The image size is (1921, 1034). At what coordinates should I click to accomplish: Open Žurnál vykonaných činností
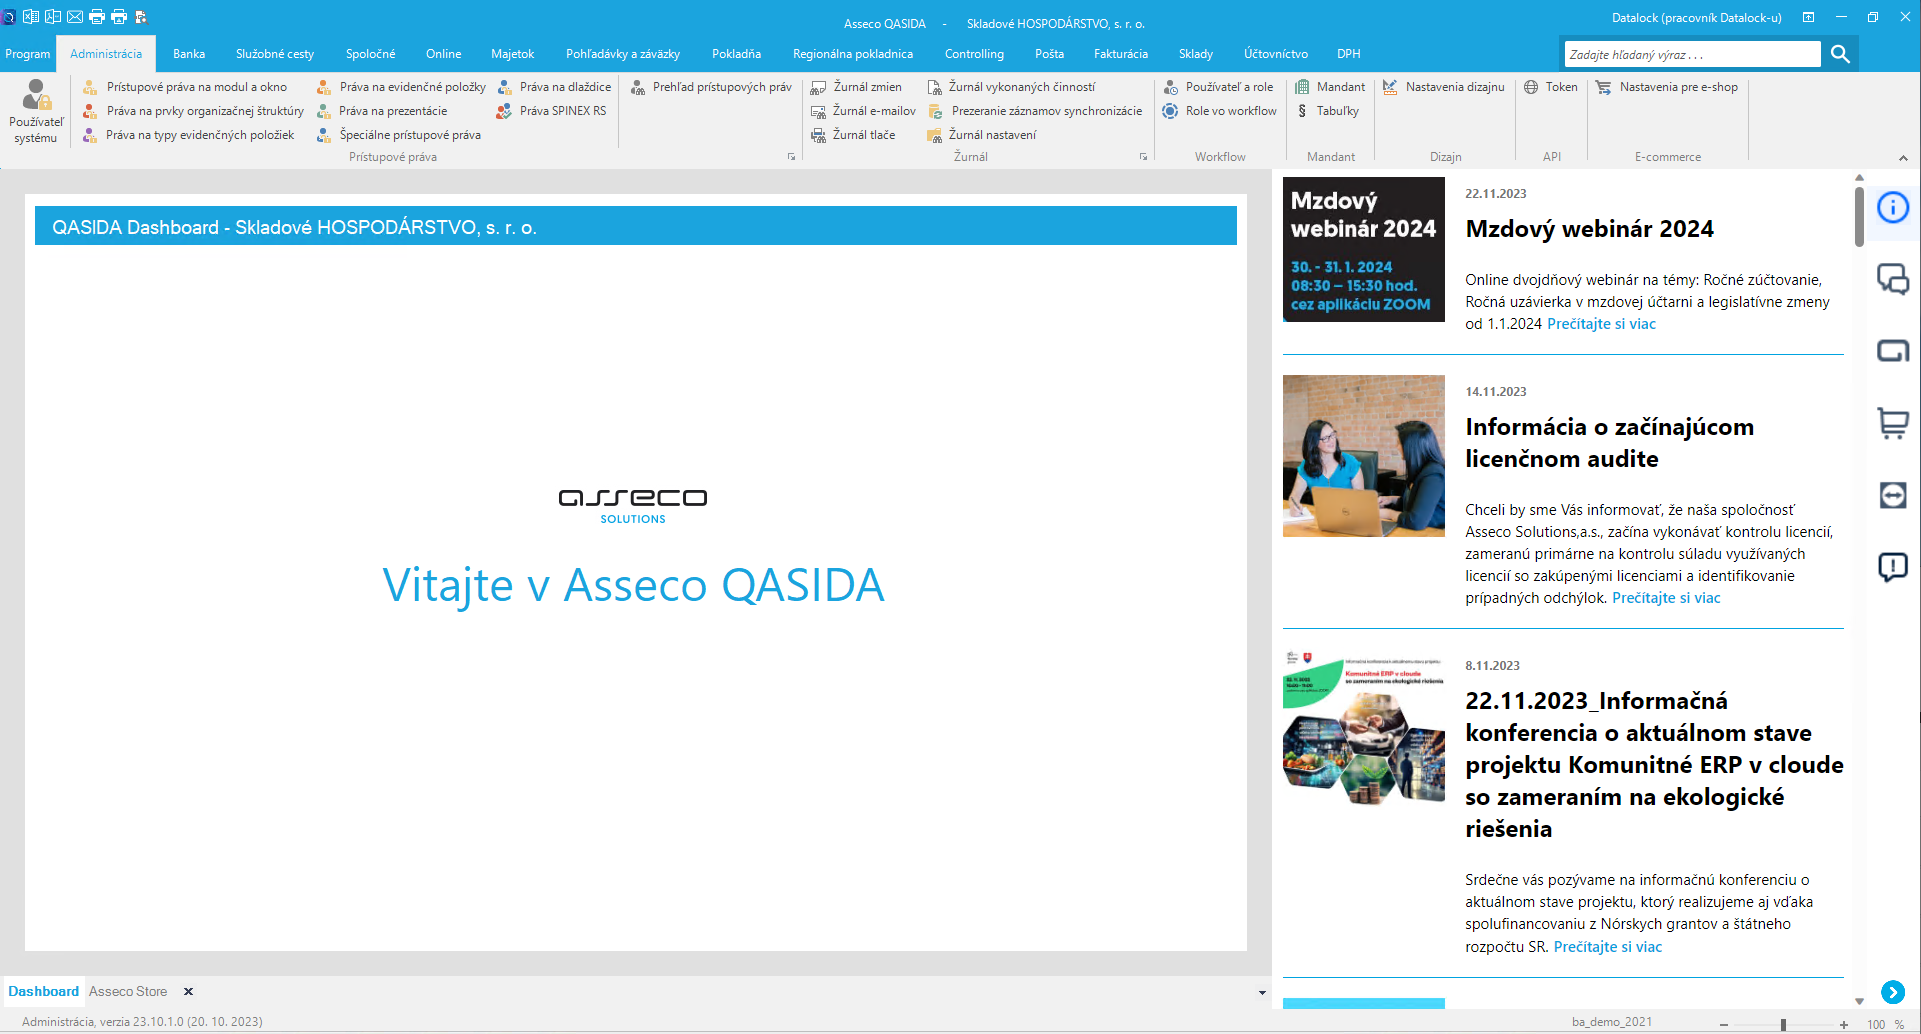click(1011, 87)
